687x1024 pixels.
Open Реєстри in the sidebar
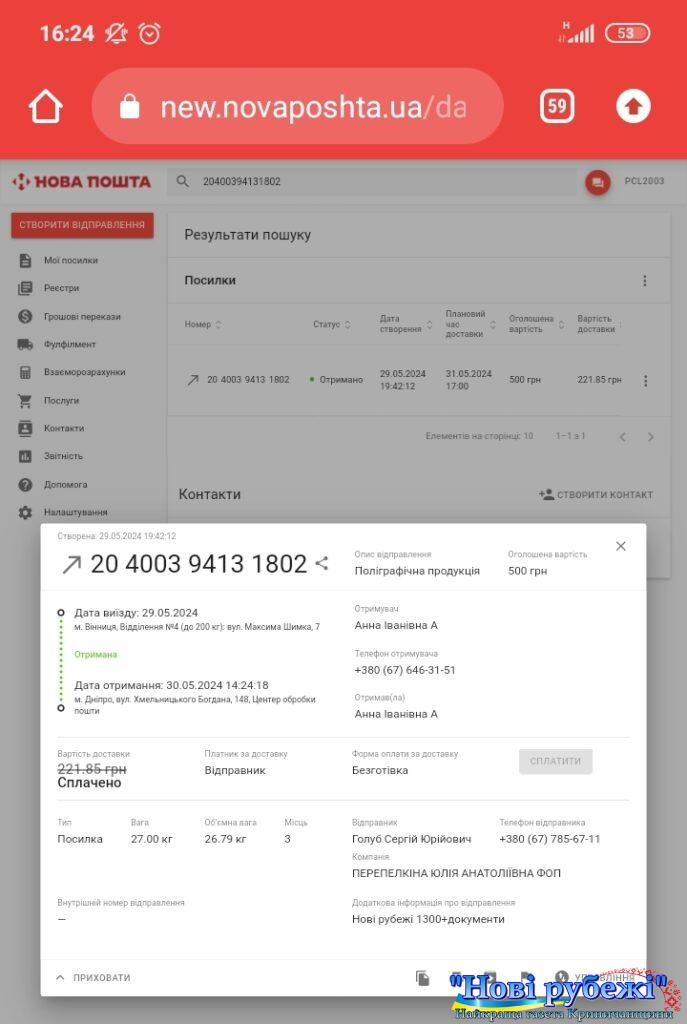point(61,288)
